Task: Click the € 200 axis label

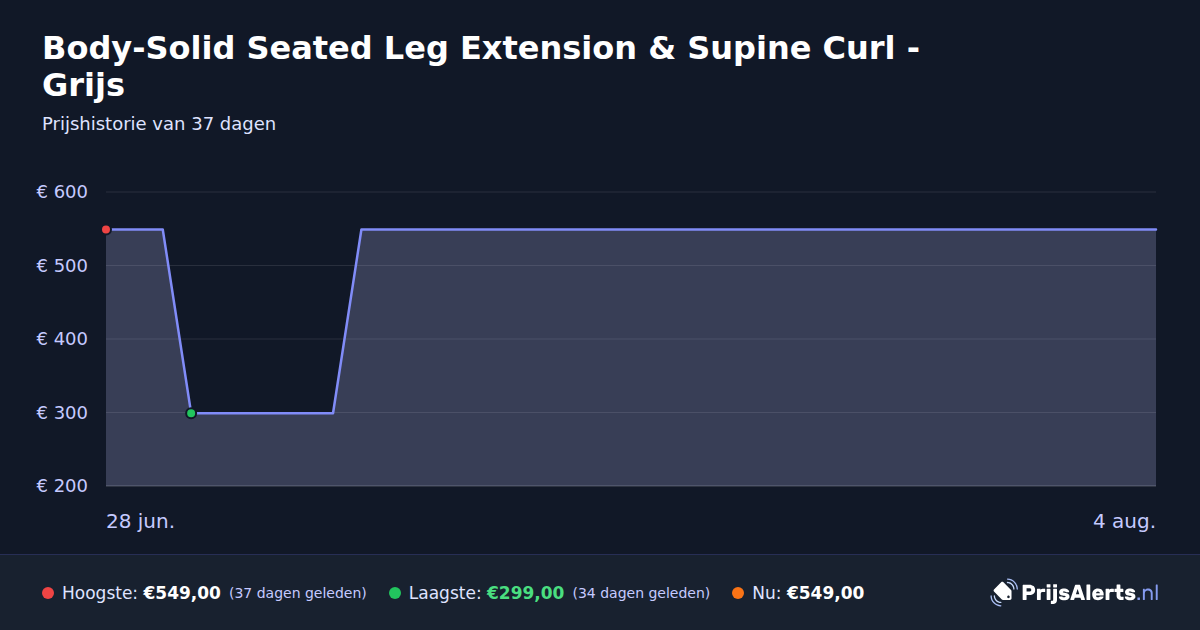Action: [62, 486]
